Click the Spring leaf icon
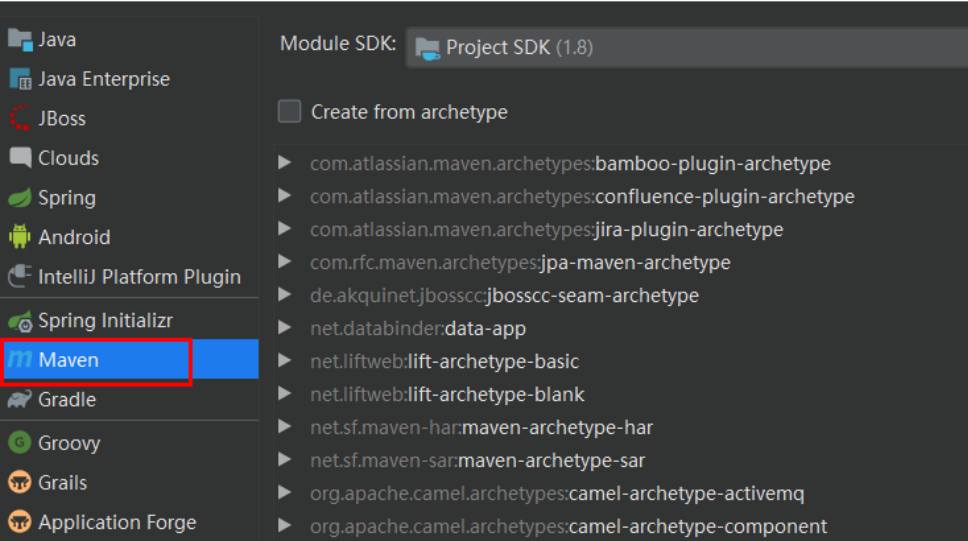This screenshot has width=968, height=541. click(20, 198)
